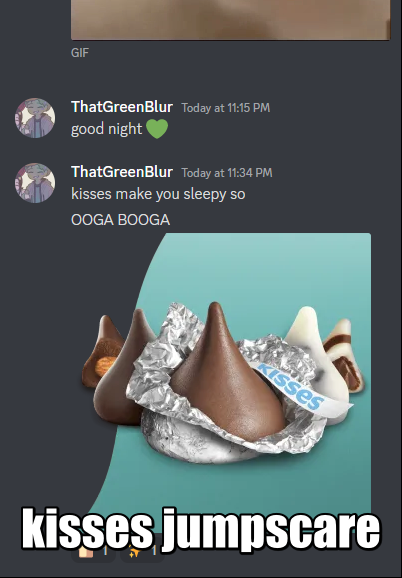Screen dimensions: 402x578
Task: Click the kisses jumpscare caption text
Action: 201,530
